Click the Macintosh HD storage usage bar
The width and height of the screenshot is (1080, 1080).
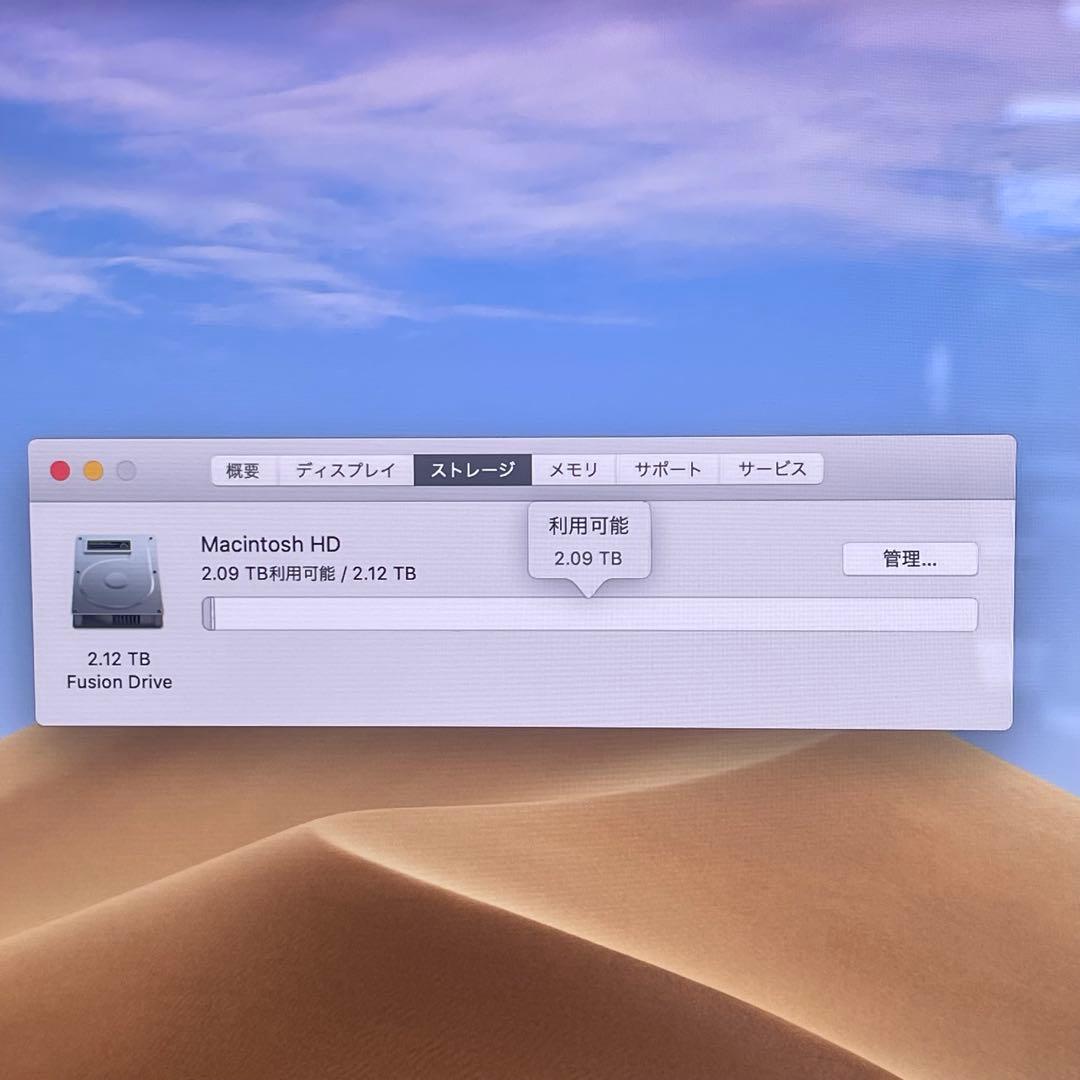[590, 614]
